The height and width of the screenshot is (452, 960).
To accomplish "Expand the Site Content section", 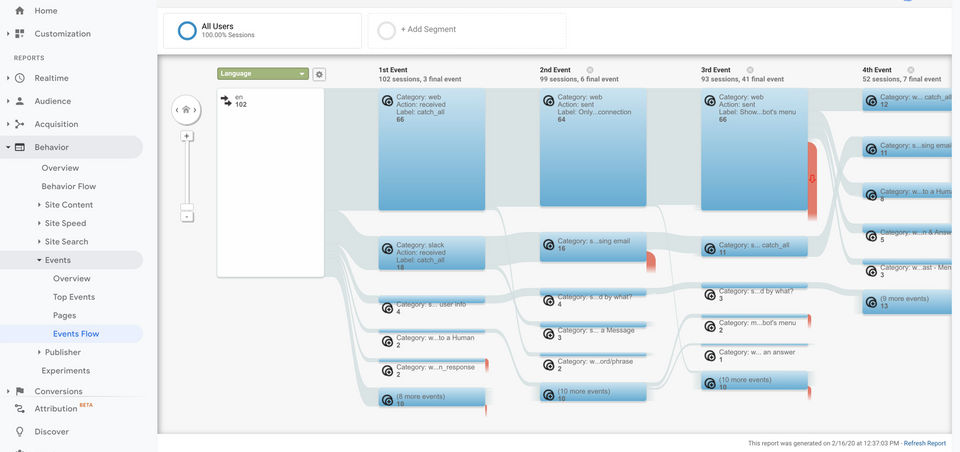I will tap(39, 205).
